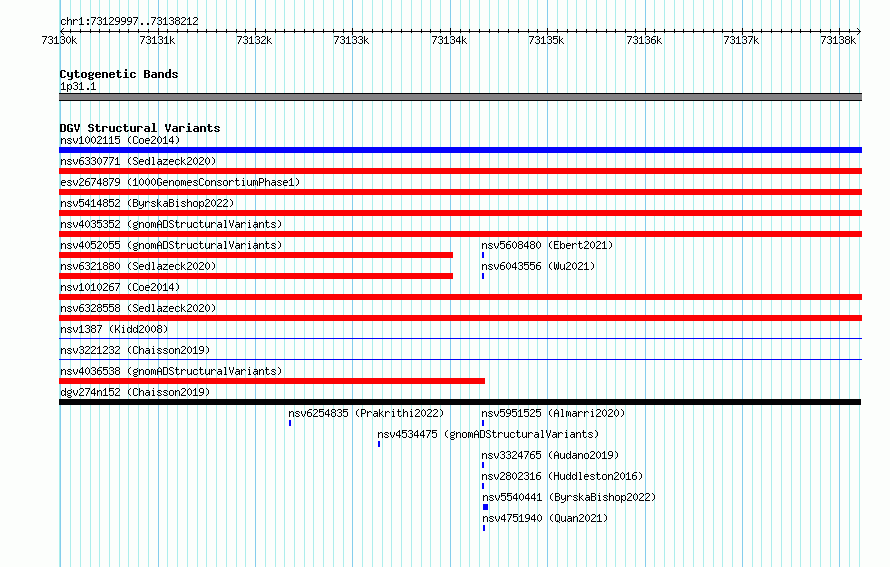Screen dimensions: 890x567
Task: Select the nsv5414852 (ByrskaBishop2022) label
Action: pos(147,203)
